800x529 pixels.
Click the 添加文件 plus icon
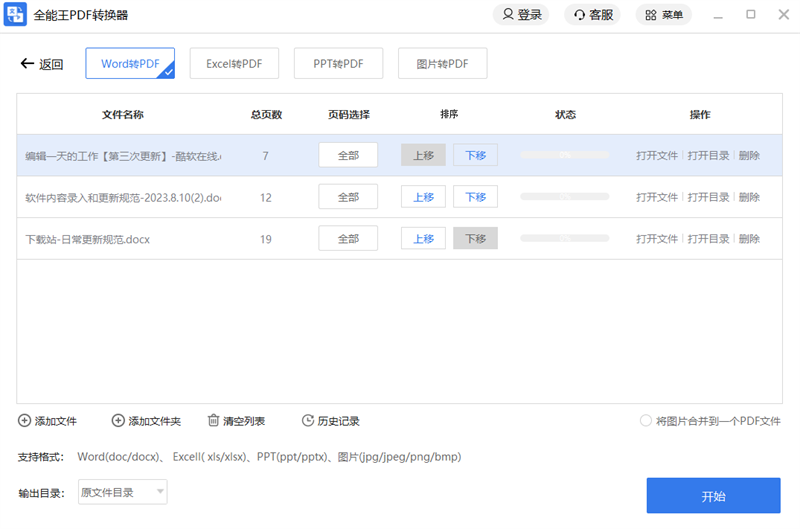(x=24, y=421)
